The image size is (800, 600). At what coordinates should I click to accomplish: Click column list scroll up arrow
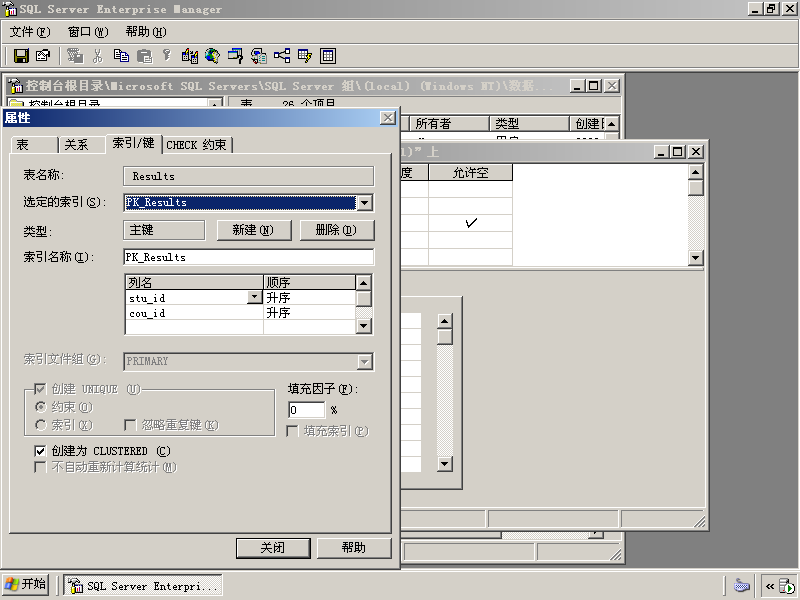(363, 283)
